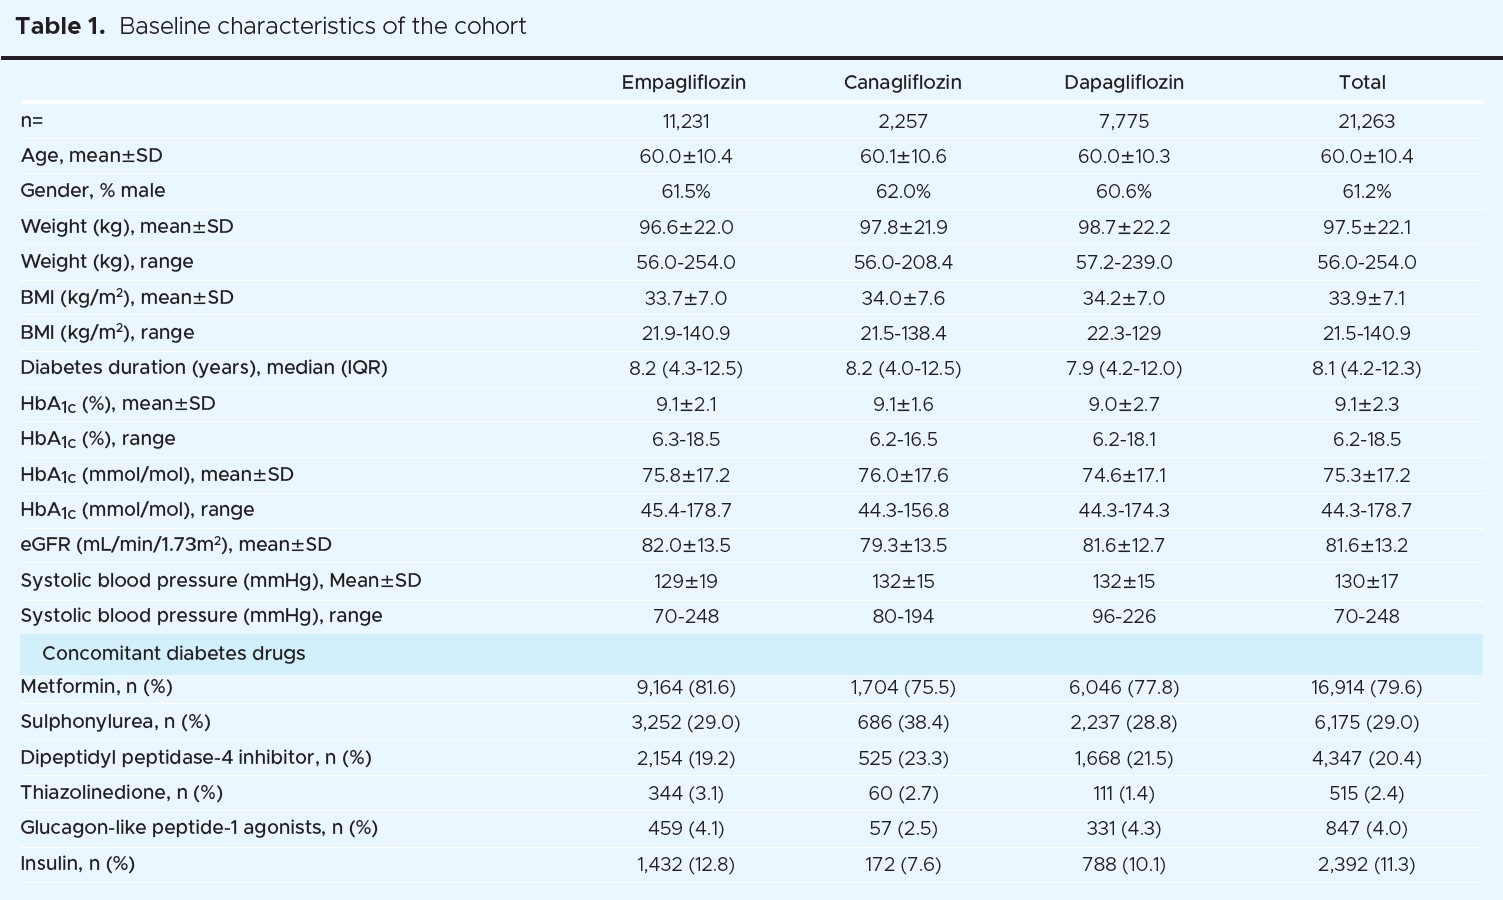Click the total metformin value 16,914 (79.6)

[x=1366, y=688]
